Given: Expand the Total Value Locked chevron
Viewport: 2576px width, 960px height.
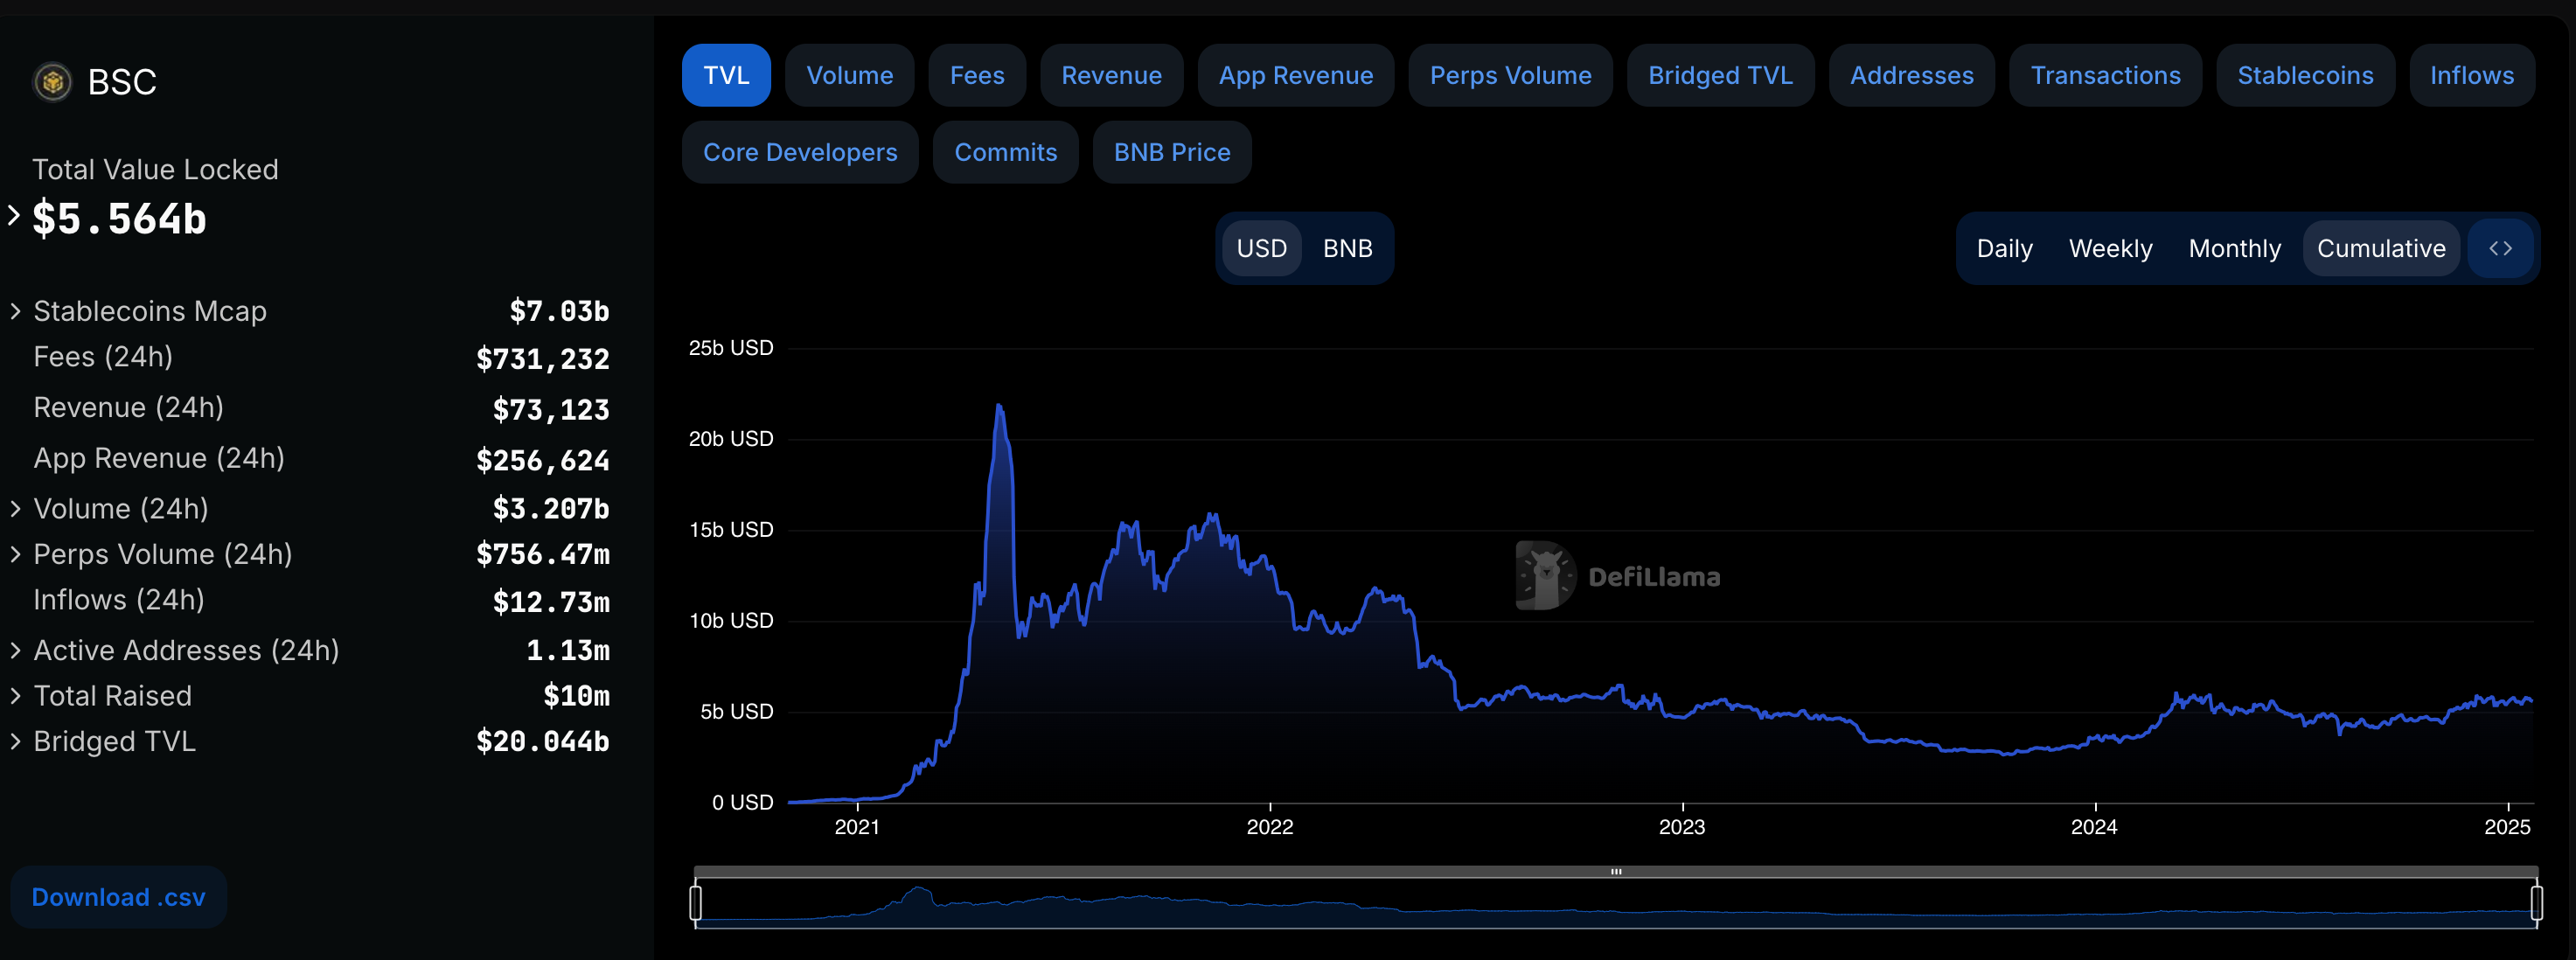Looking at the screenshot, I should tap(14, 215).
